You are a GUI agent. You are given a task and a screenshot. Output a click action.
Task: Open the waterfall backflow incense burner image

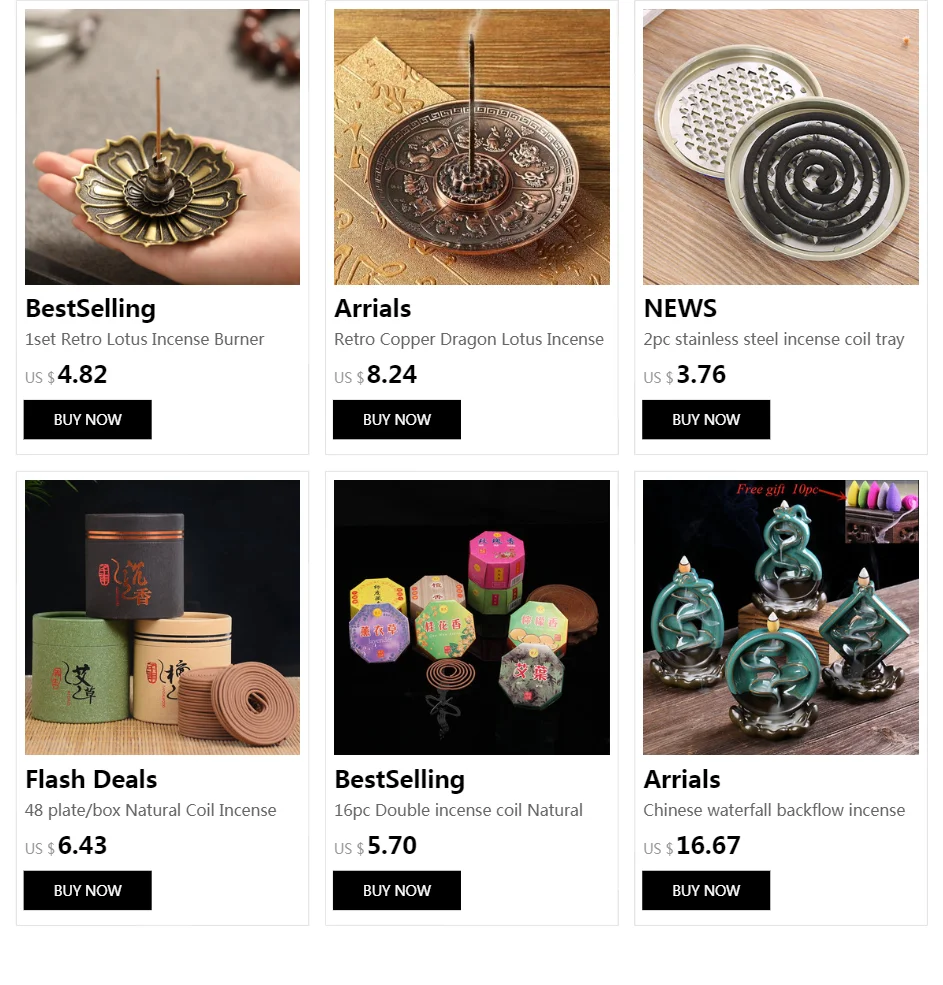tap(781, 617)
